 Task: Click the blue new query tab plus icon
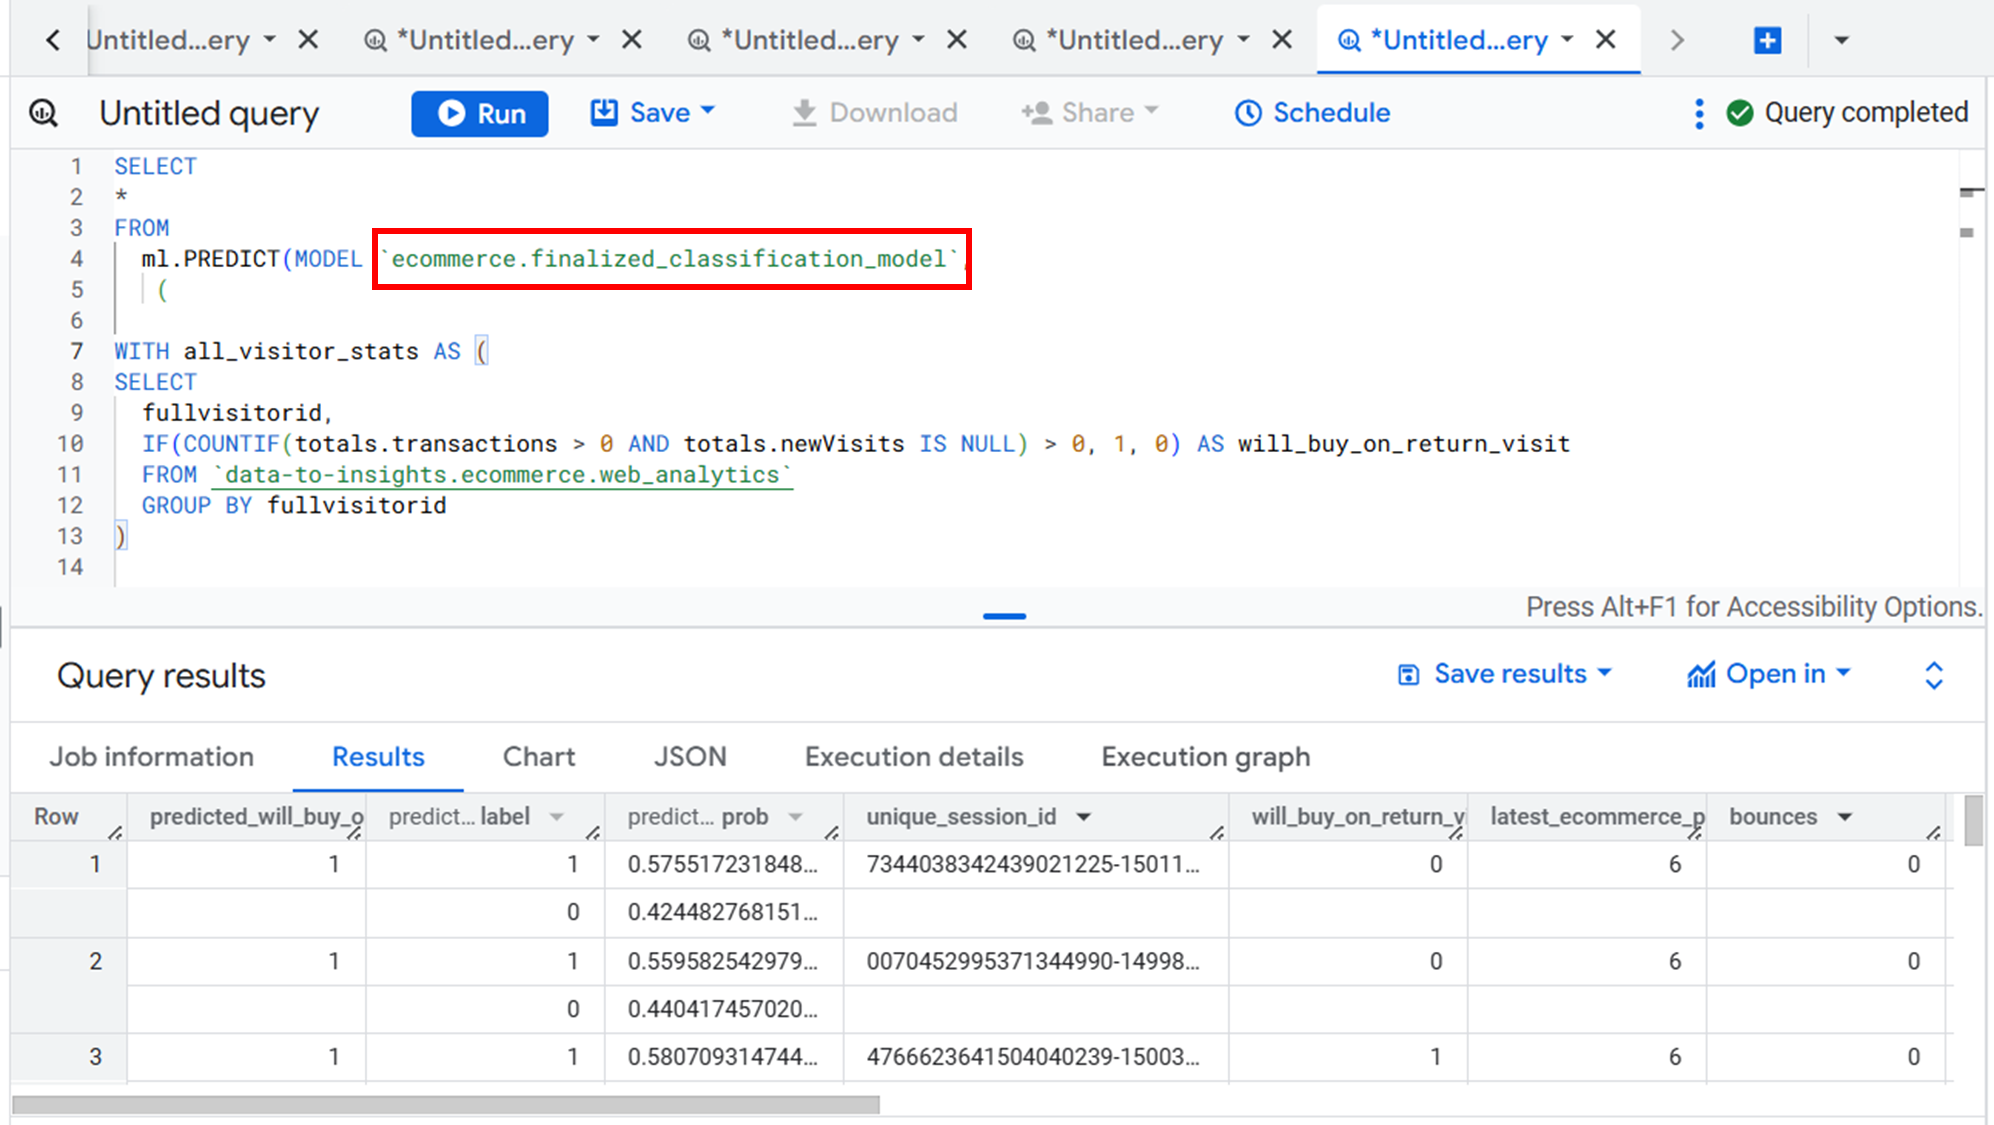point(1767,40)
